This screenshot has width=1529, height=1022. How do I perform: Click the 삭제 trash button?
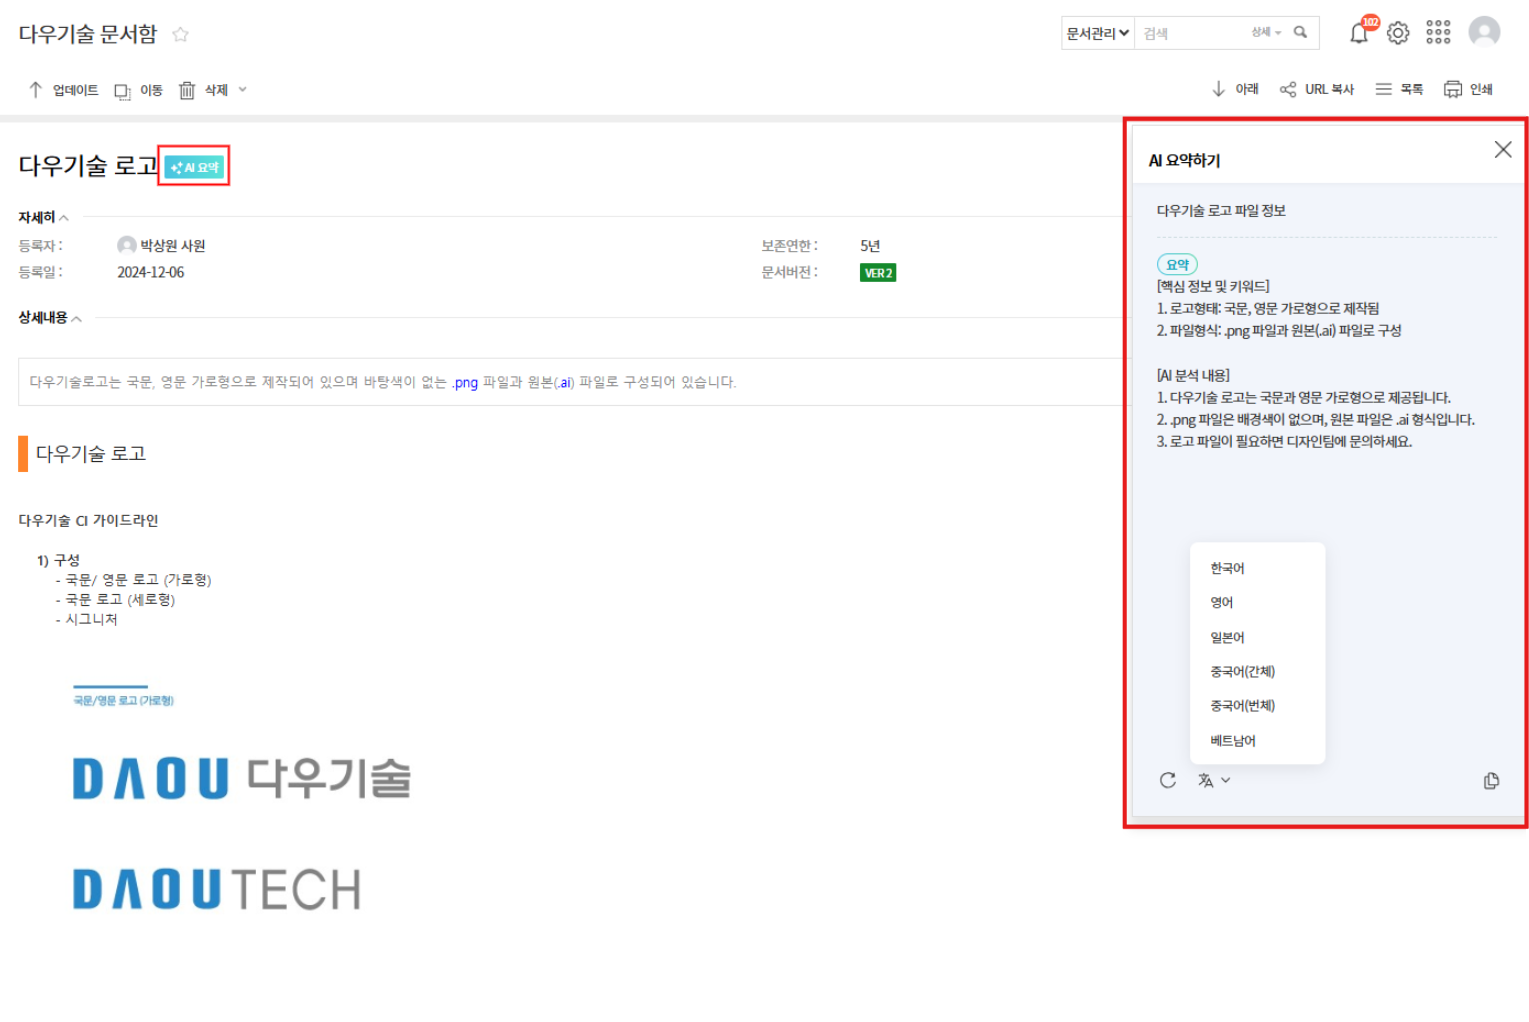tap(203, 90)
